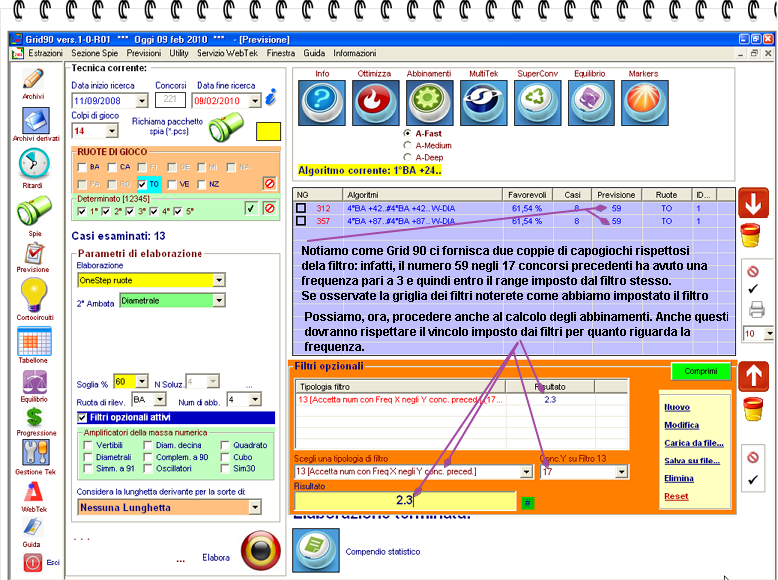The image size is (778, 580).
Task: Uncheck the TO ruota checkbox
Action: tap(142, 185)
